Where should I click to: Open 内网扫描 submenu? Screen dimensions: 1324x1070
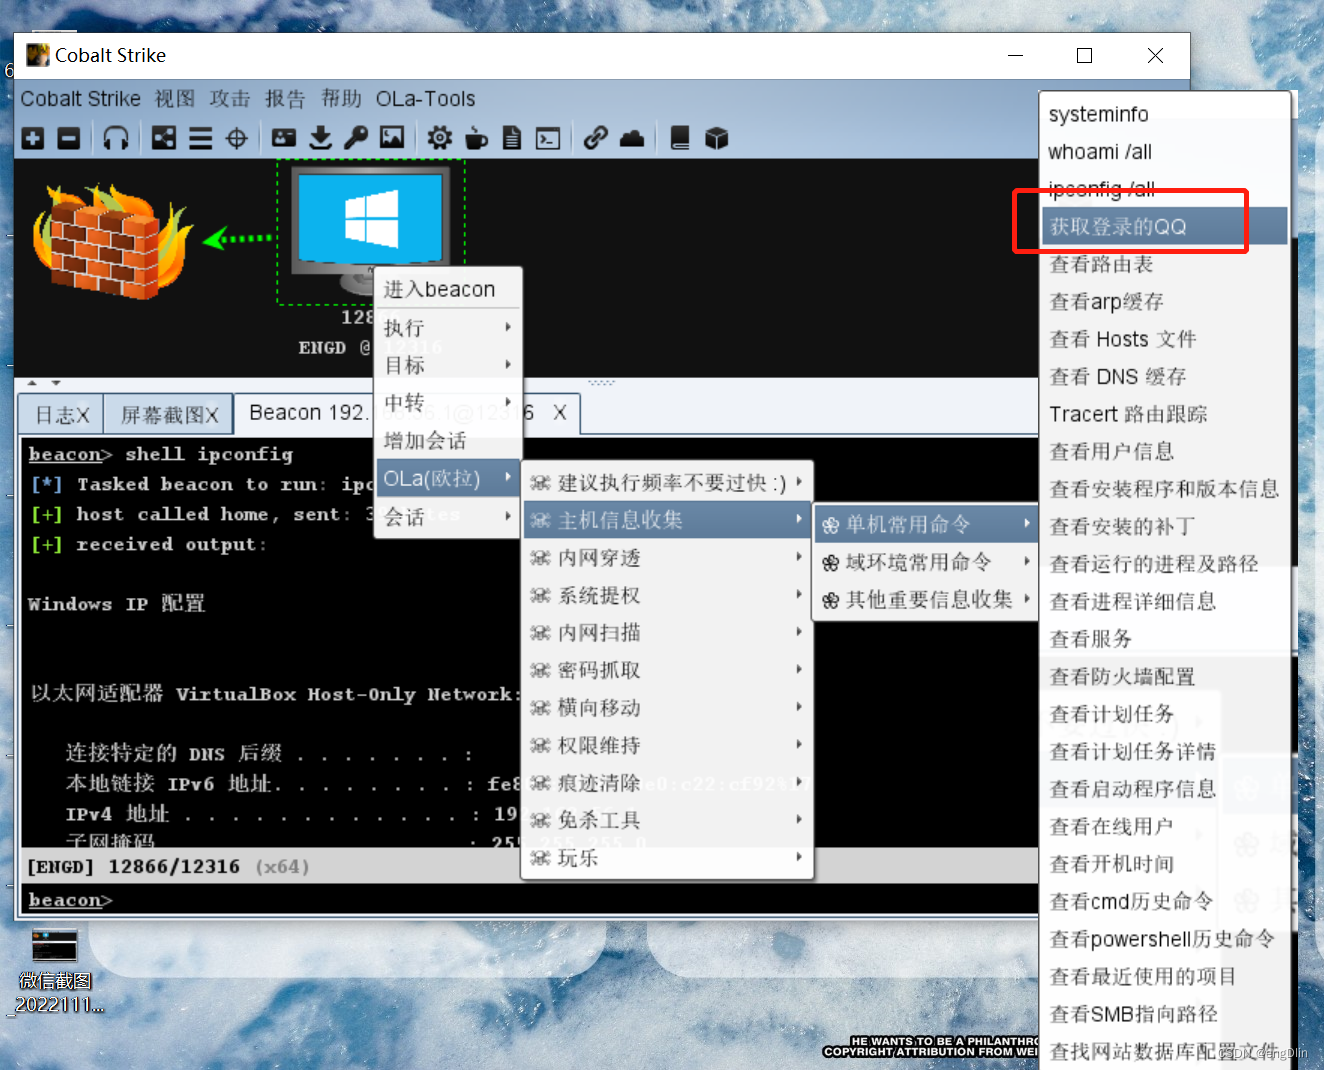[x=667, y=632]
